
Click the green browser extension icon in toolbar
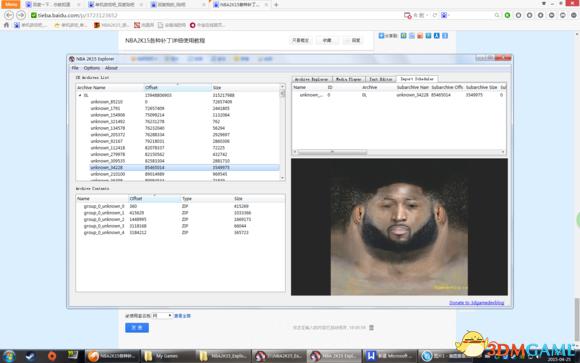pos(508,15)
